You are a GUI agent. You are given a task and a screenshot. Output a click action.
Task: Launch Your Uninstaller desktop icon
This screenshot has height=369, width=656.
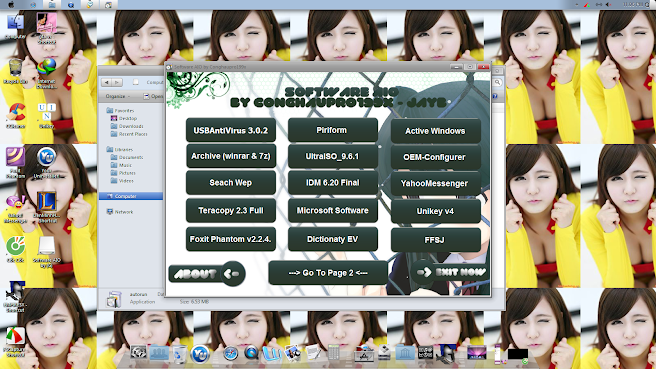(46, 162)
